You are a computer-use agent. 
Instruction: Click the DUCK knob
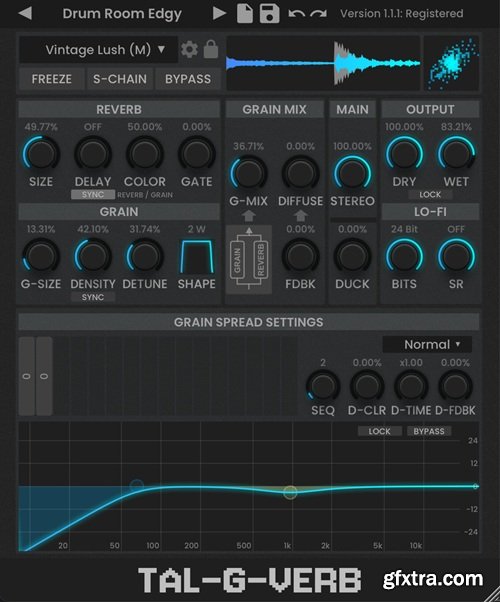point(352,256)
